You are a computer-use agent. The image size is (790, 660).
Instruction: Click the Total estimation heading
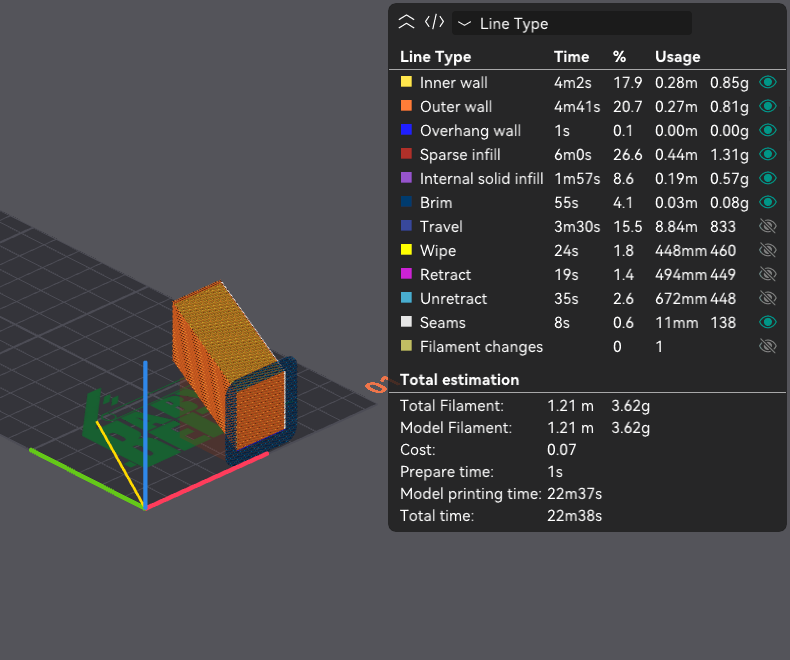[x=459, y=380]
